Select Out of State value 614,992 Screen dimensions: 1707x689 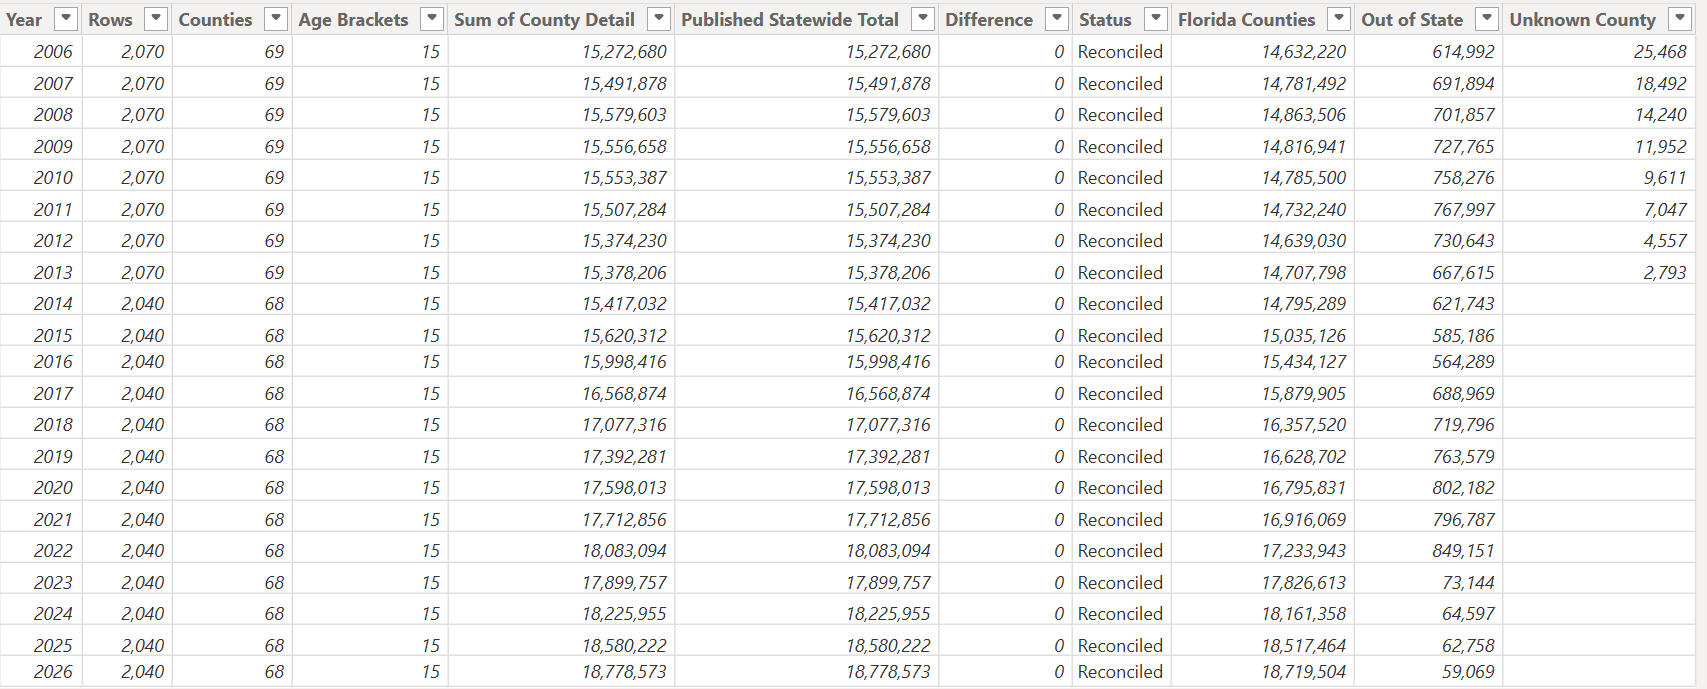pyautogui.click(x=1463, y=51)
